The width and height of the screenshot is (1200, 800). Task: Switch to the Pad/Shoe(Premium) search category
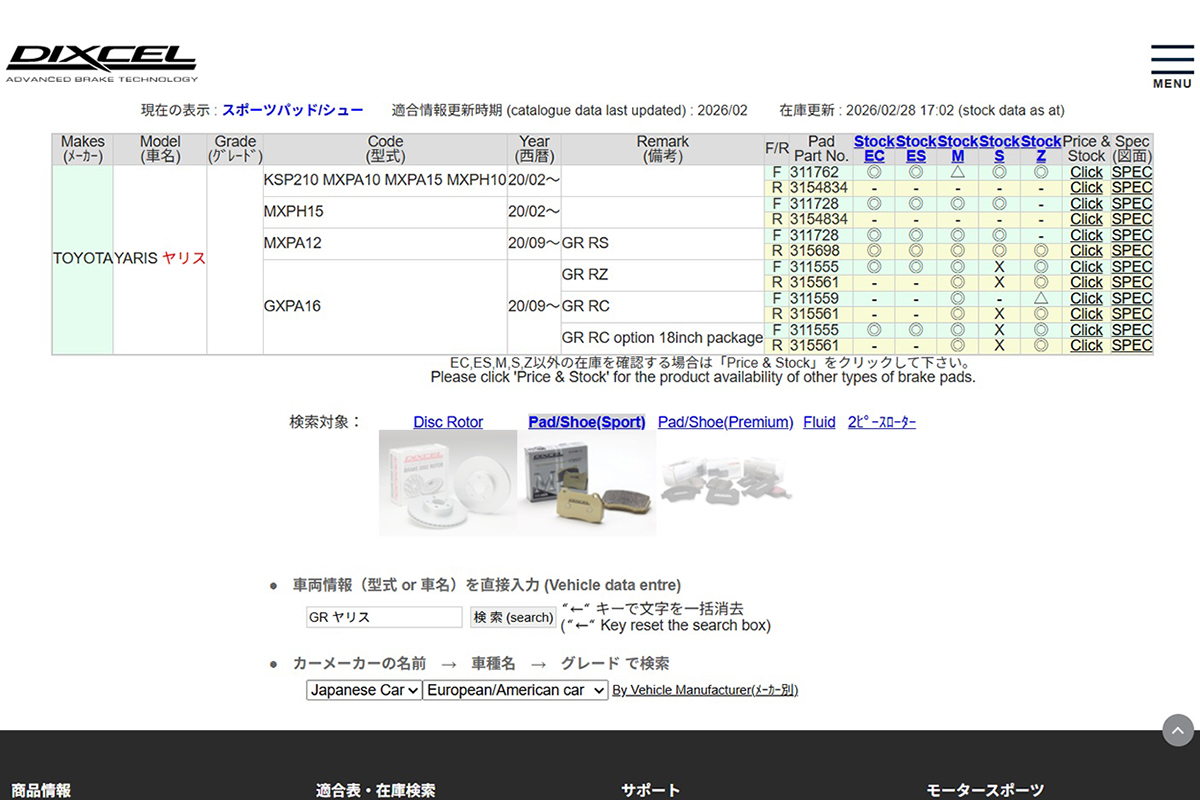coord(725,422)
